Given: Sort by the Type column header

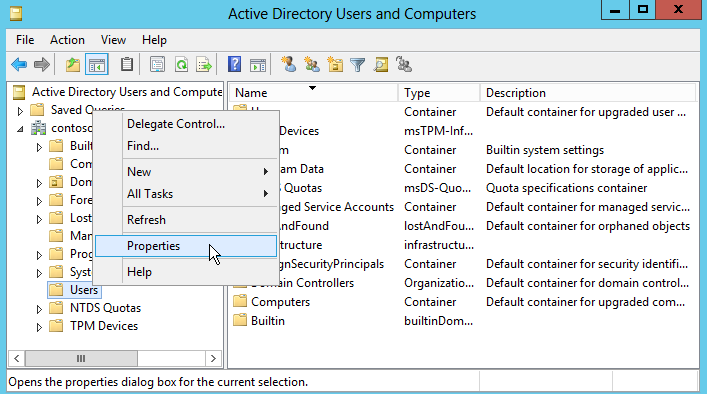Looking at the screenshot, I should (439, 93).
